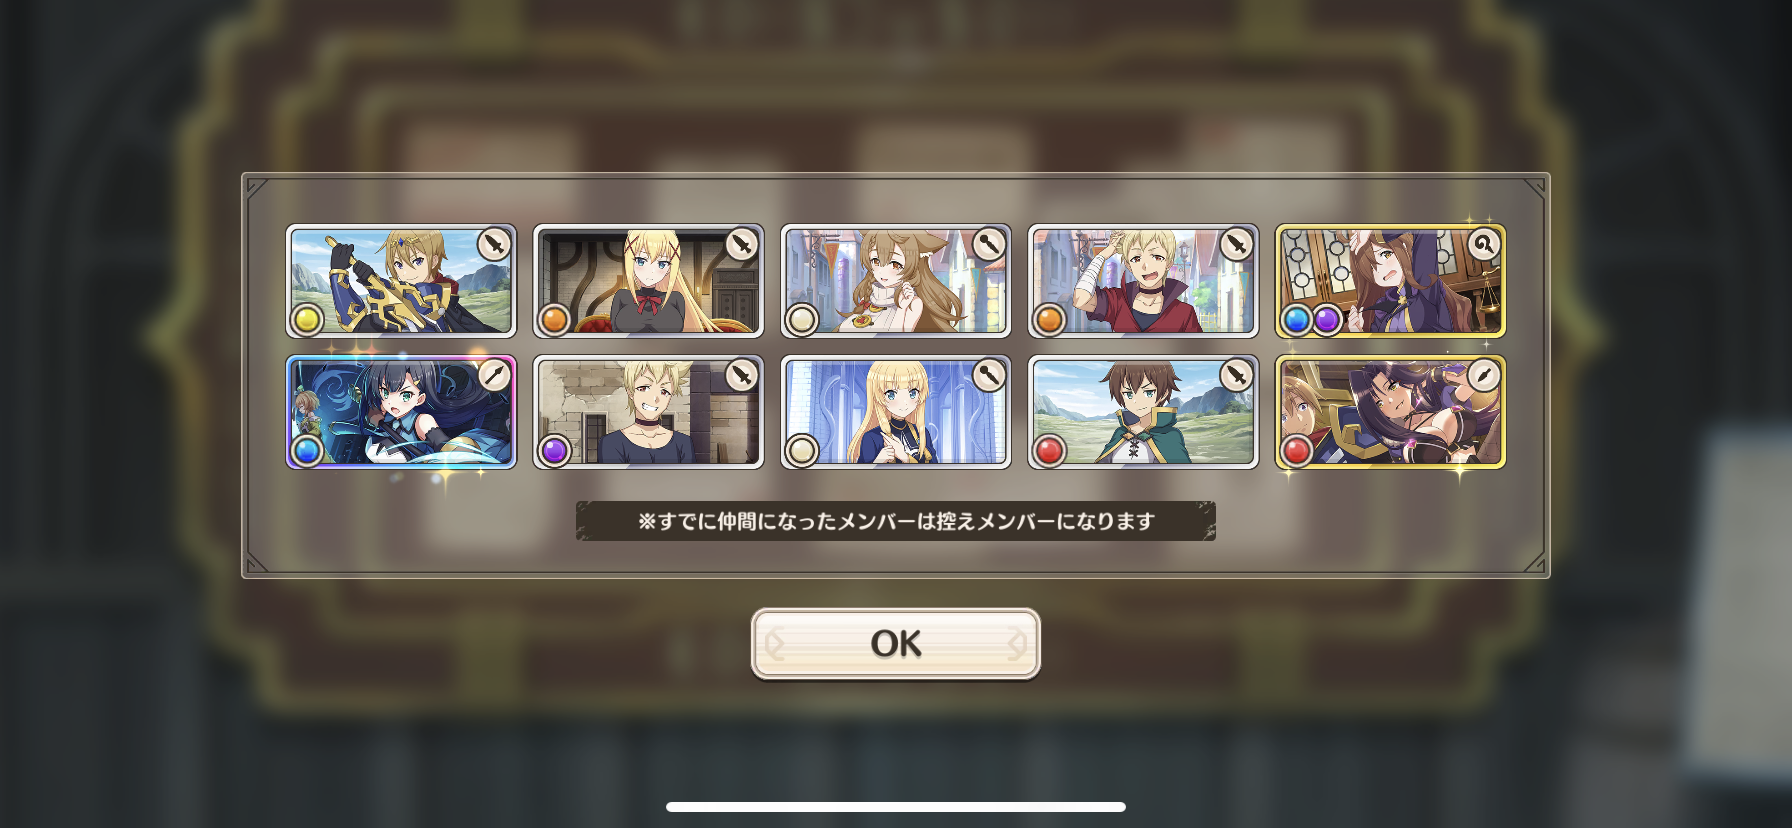Image resolution: width=1792 pixels, height=828 pixels.
Task: Select the fox-eared girl card
Action: coord(895,281)
